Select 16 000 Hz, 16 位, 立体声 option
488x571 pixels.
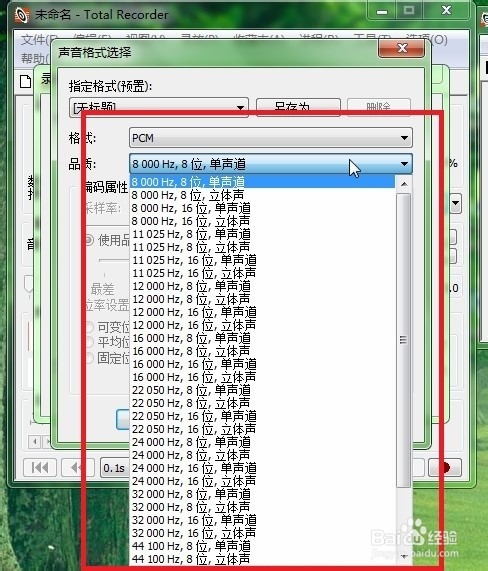pyautogui.click(x=262, y=377)
